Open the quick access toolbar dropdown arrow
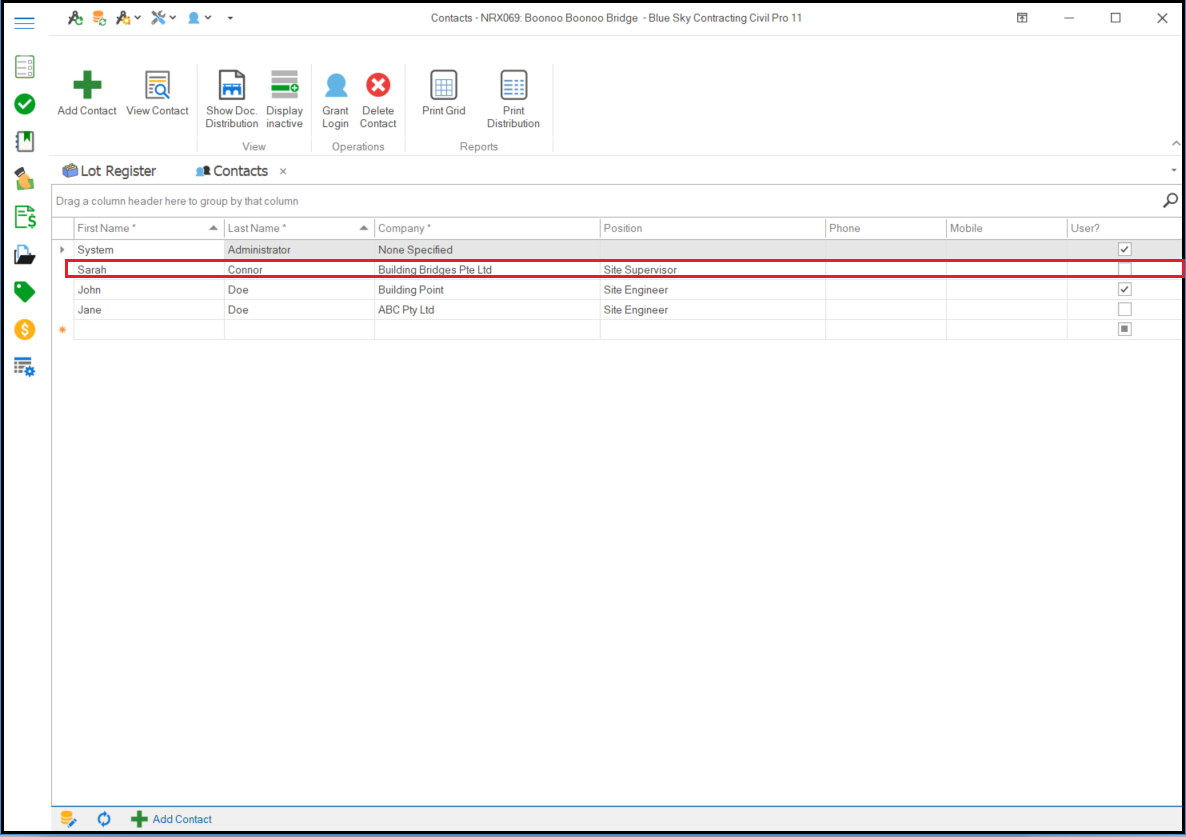The width and height of the screenshot is (1186, 837). [230, 18]
